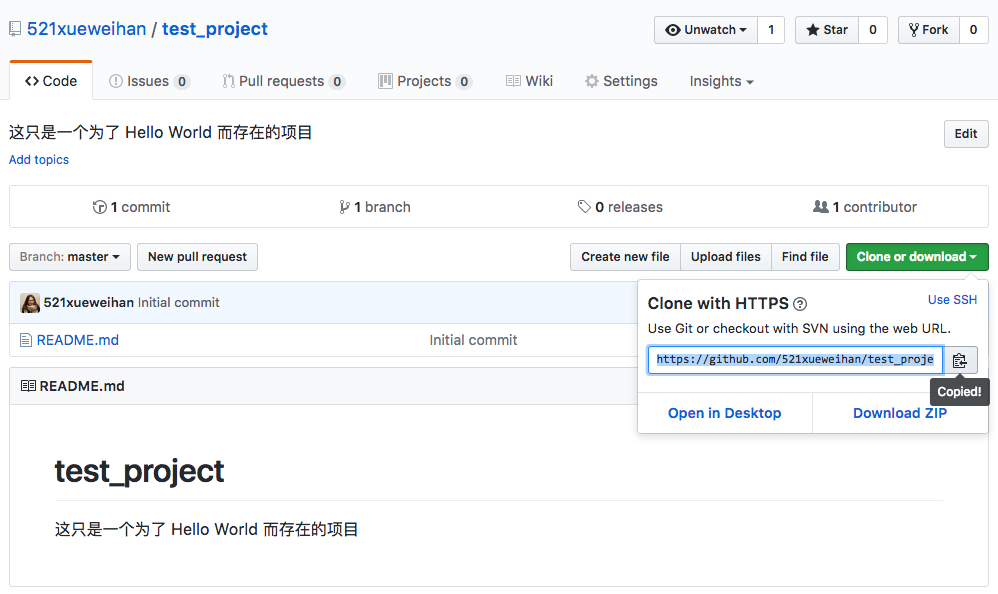Fork the test_project repository
The height and width of the screenshot is (594, 998).
pos(929,30)
